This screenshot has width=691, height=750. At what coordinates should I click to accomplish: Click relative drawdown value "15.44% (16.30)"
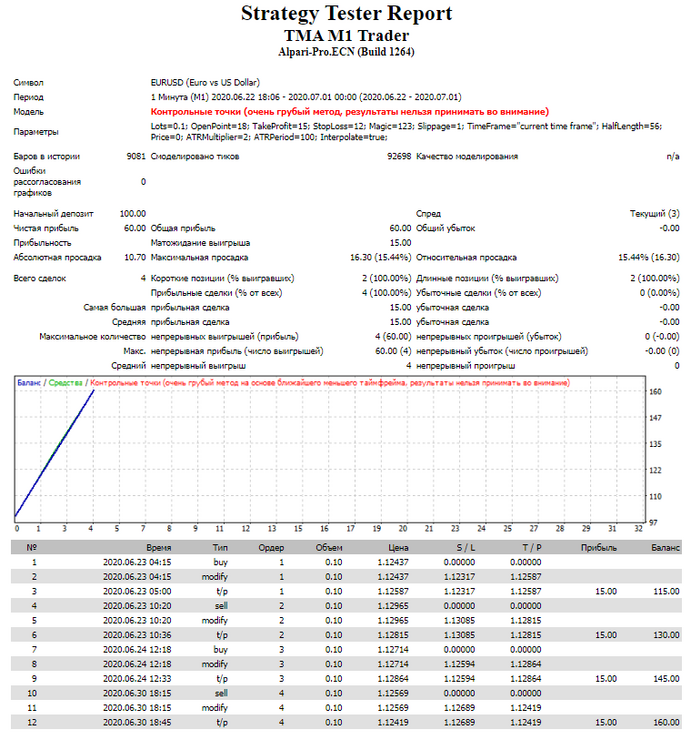pyautogui.click(x=648, y=257)
